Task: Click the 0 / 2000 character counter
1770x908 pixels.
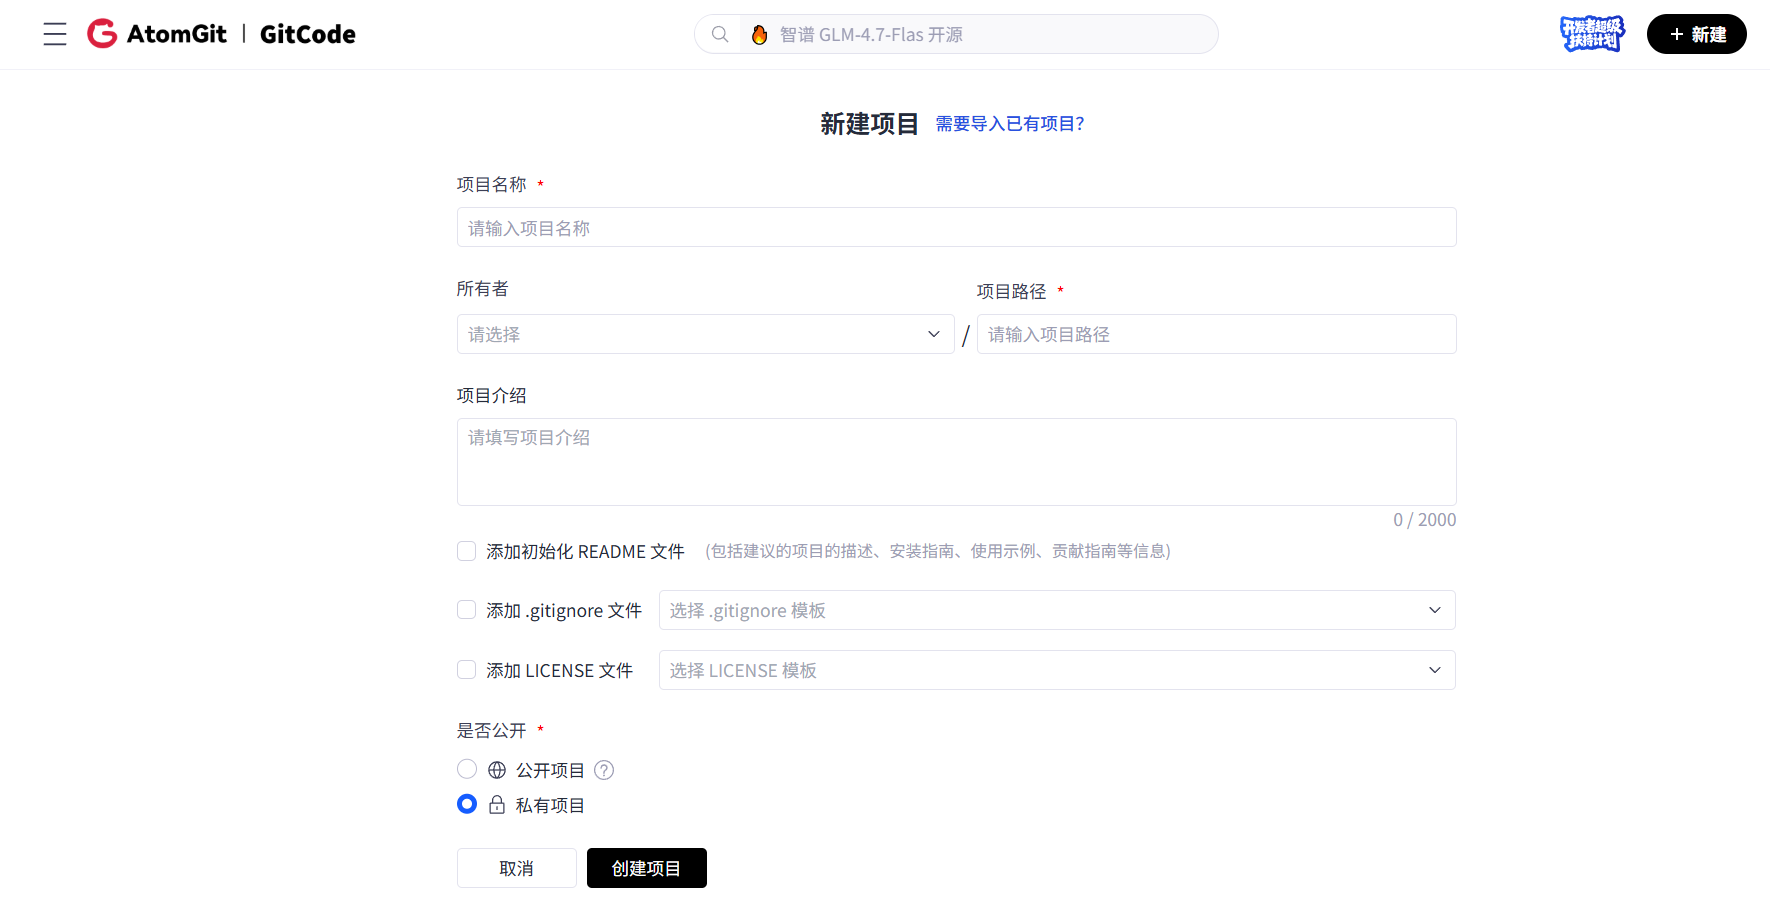Action: 1425,520
